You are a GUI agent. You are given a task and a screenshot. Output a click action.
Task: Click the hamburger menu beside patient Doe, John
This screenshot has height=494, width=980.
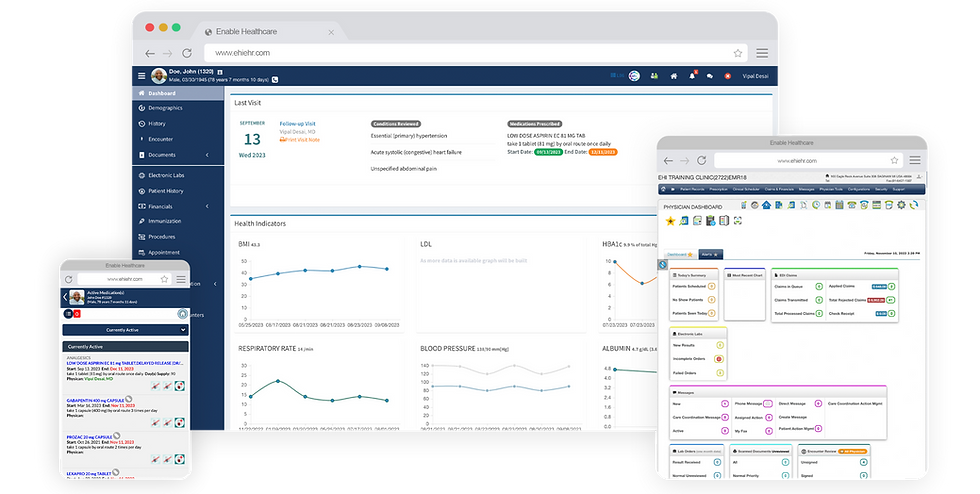pyautogui.click(x=141, y=76)
